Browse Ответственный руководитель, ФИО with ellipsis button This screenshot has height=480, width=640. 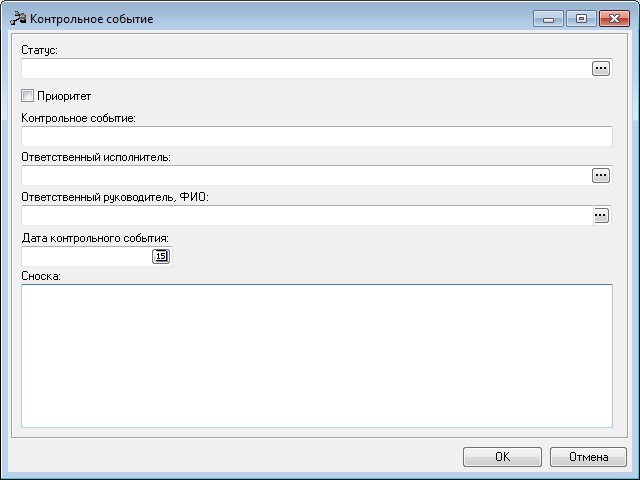pos(602,215)
